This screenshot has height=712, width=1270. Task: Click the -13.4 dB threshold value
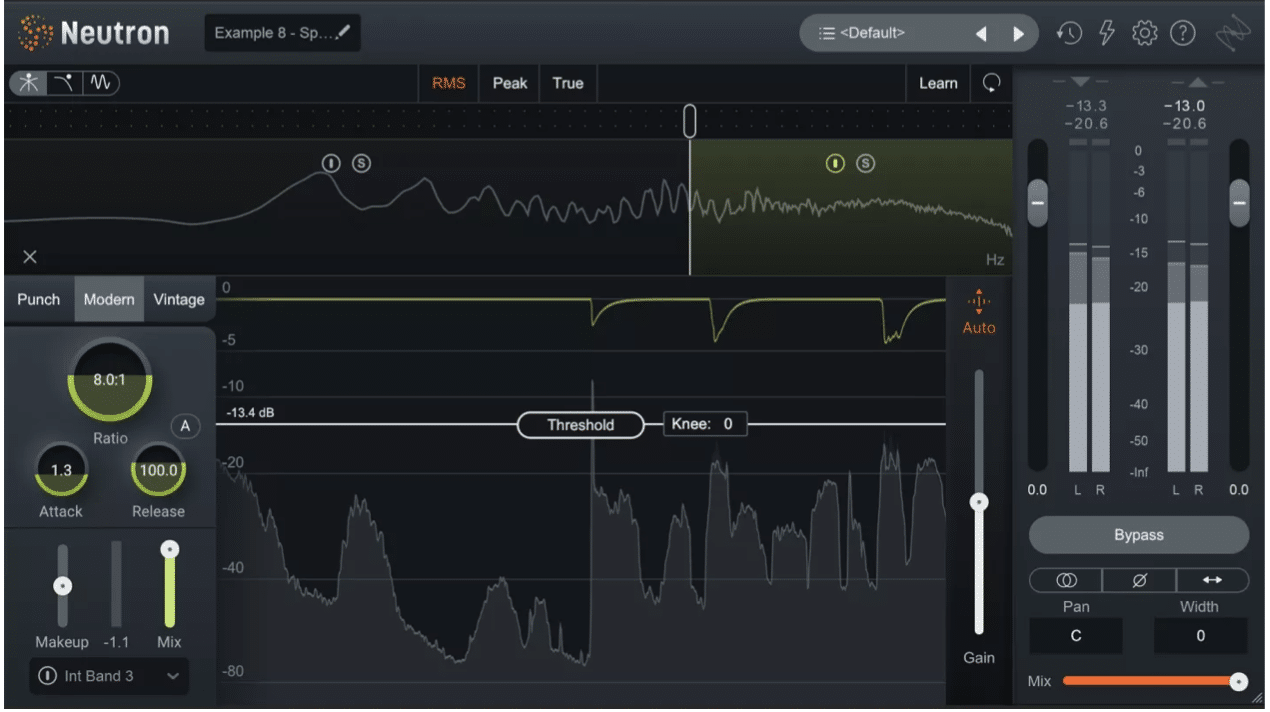click(x=249, y=412)
